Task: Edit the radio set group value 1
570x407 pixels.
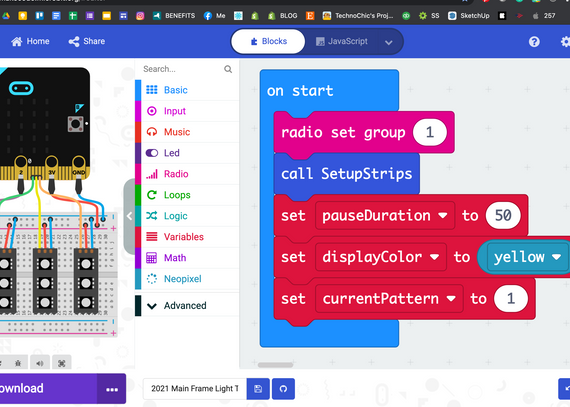Action: click(x=430, y=132)
